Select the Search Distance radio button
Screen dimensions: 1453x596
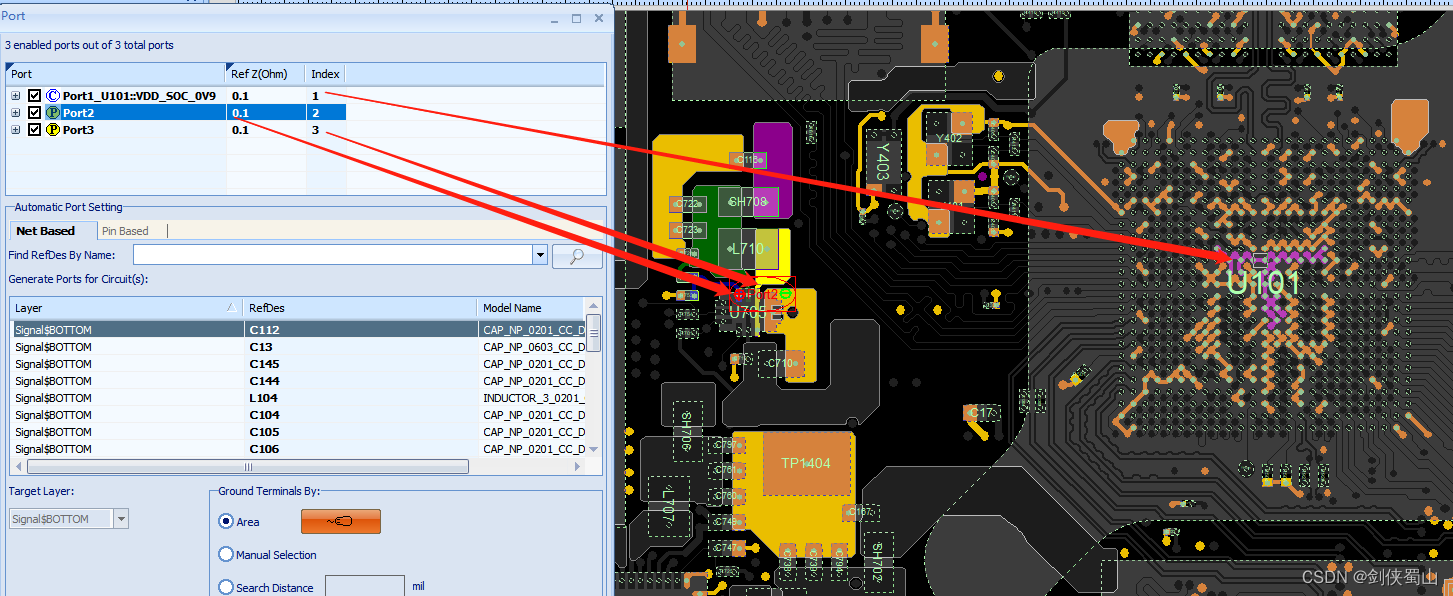[x=226, y=587]
